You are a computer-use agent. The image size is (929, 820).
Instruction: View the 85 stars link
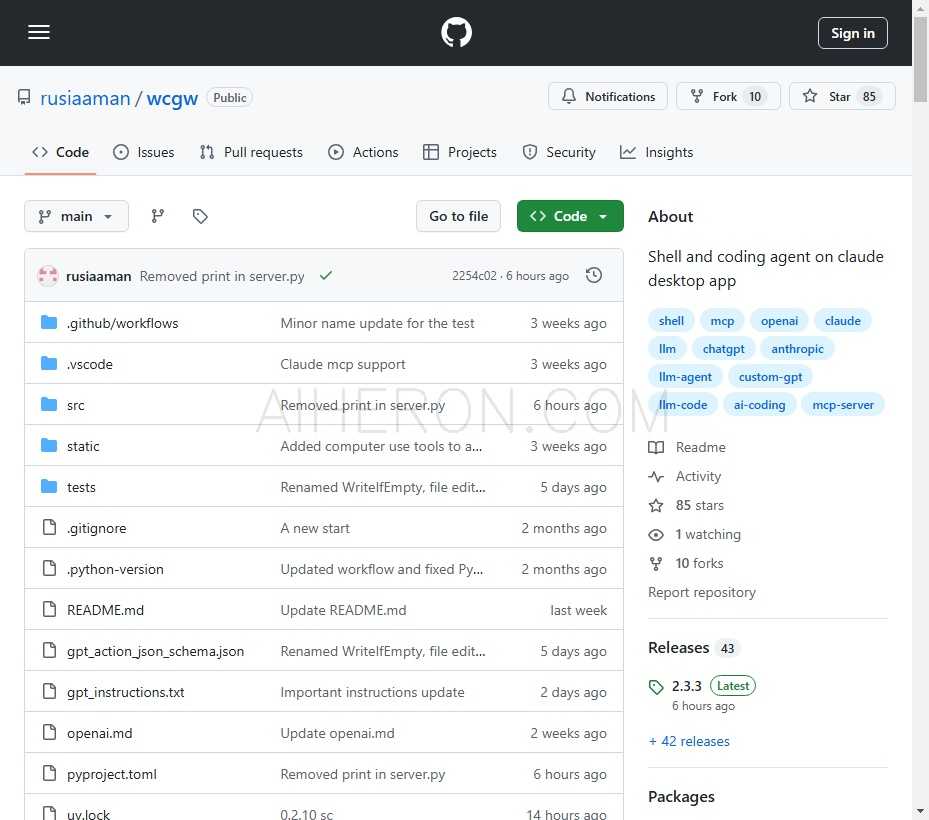[687, 505]
